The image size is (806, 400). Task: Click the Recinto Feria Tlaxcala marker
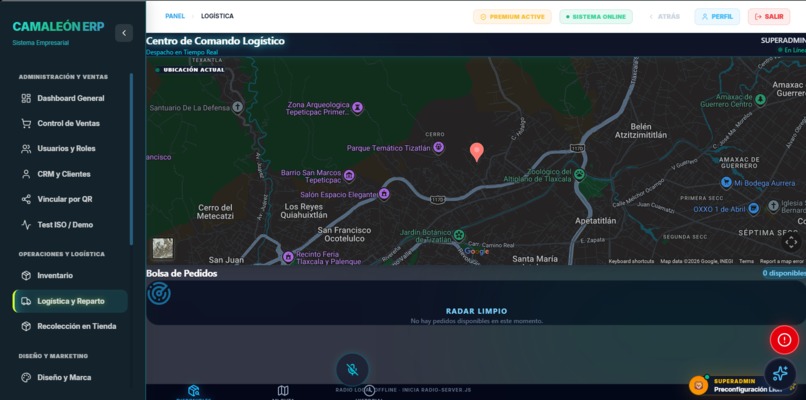pos(288,256)
